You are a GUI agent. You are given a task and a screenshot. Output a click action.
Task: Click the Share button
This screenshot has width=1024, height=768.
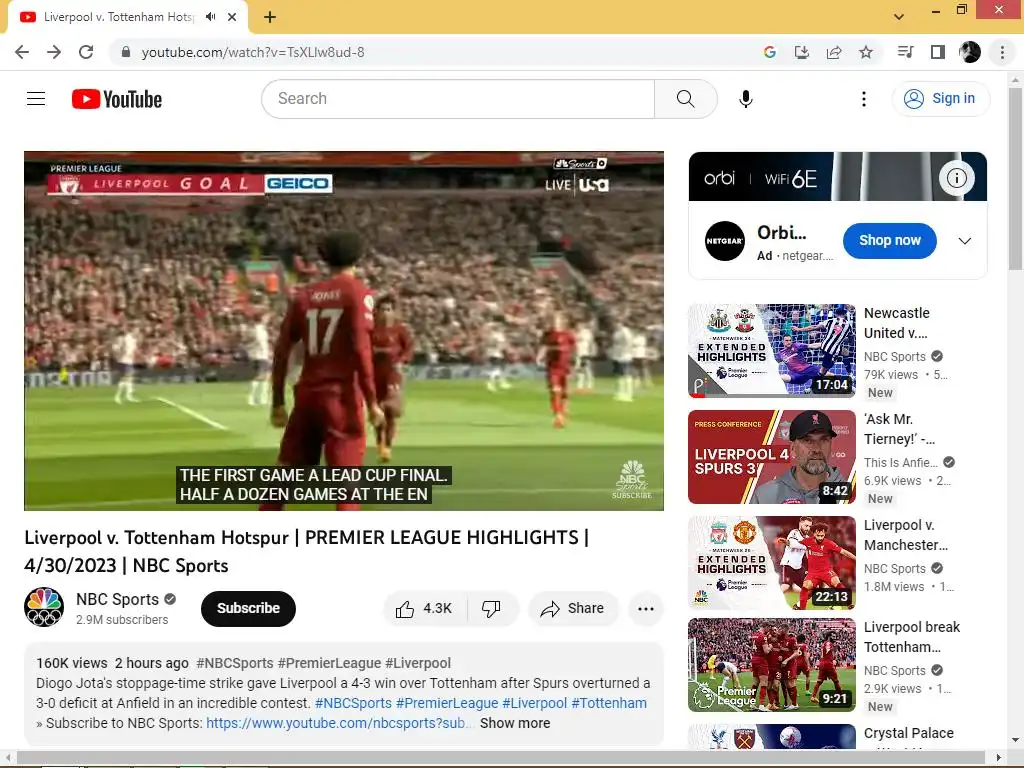click(x=573, y=609)
